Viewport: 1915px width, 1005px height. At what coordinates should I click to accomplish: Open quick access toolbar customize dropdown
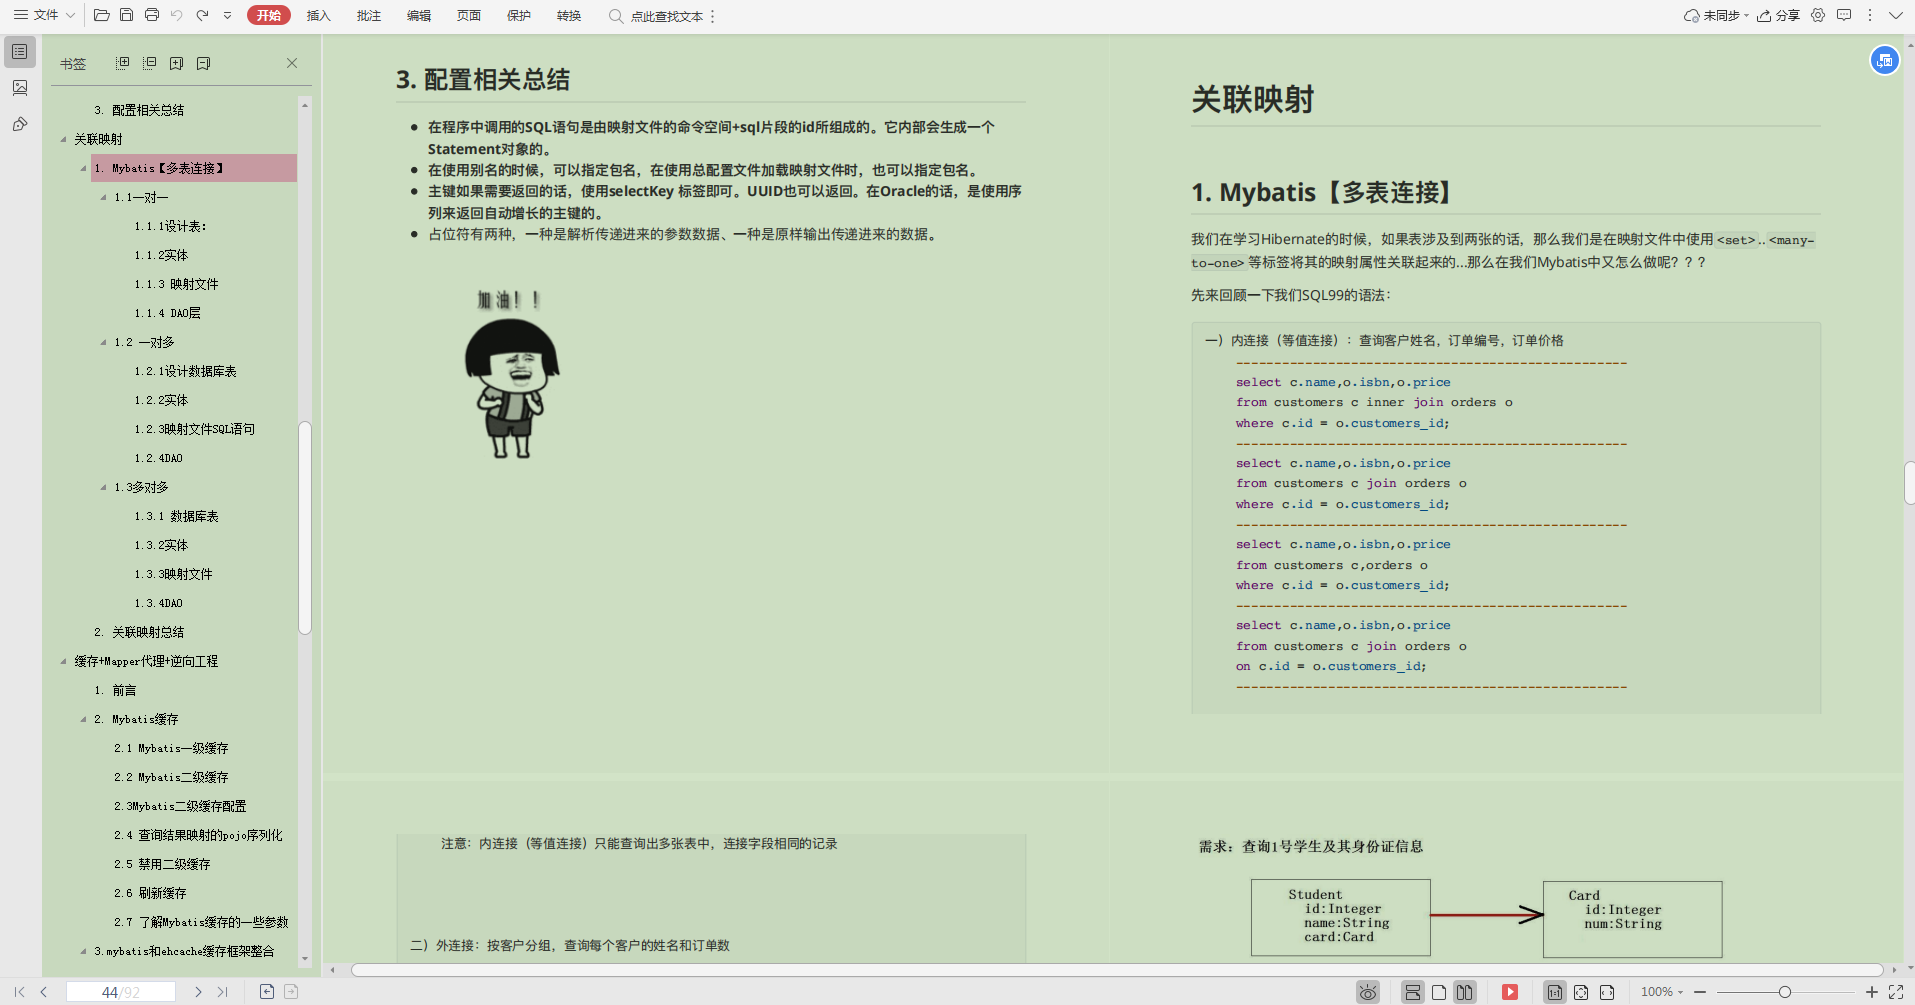click(x=227, y=16)
